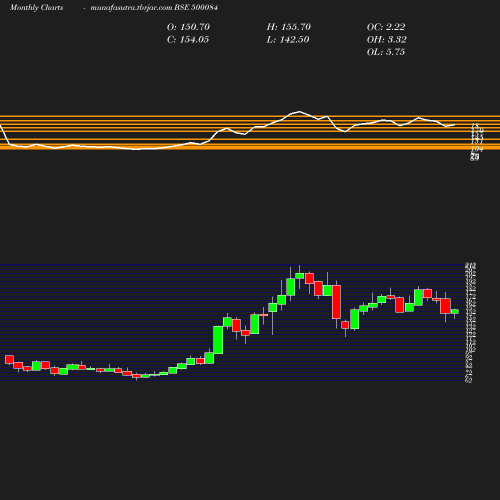The width and height of the screenshot is (500, 500).
Task: Select the high value H: 155.70
Action: click(289, 27)
